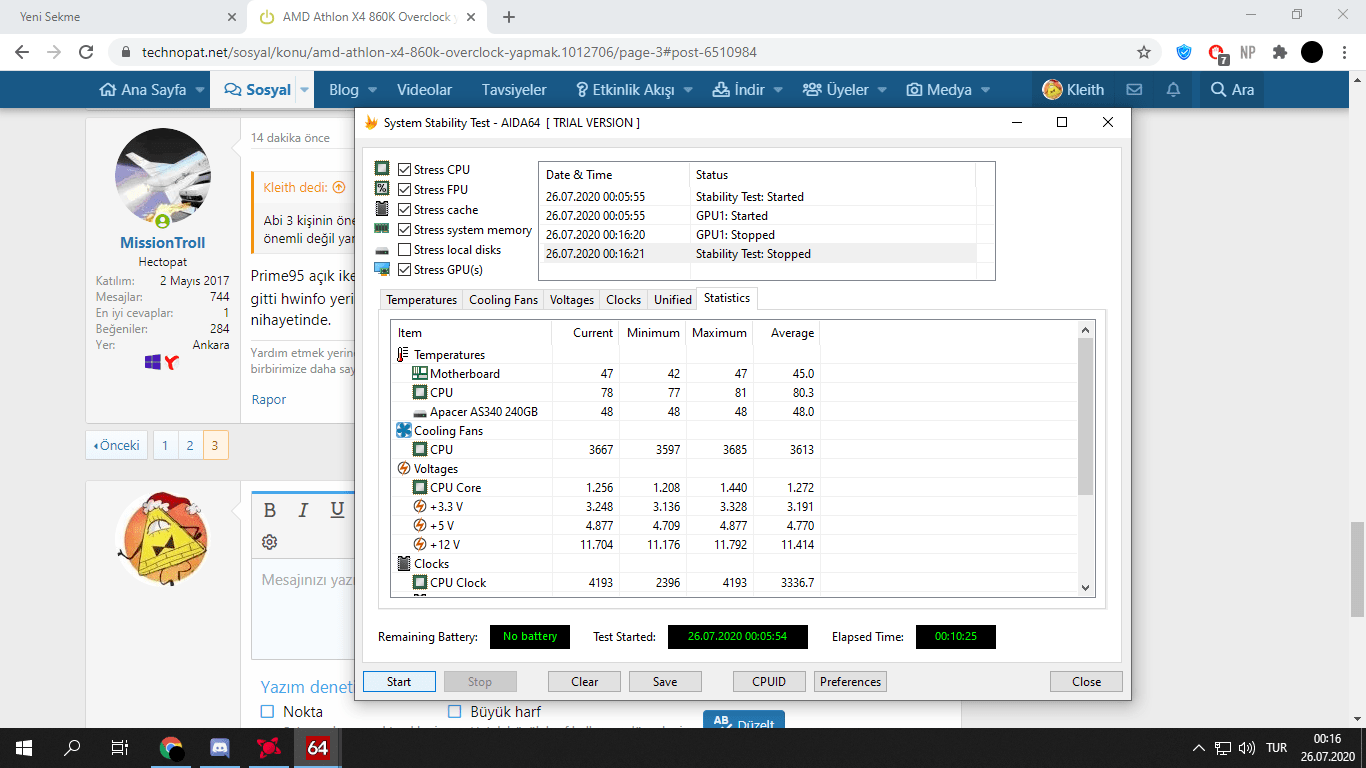Select the Unified tab
This screenshot has width=1366, height=768.
[x=673, y=300]
